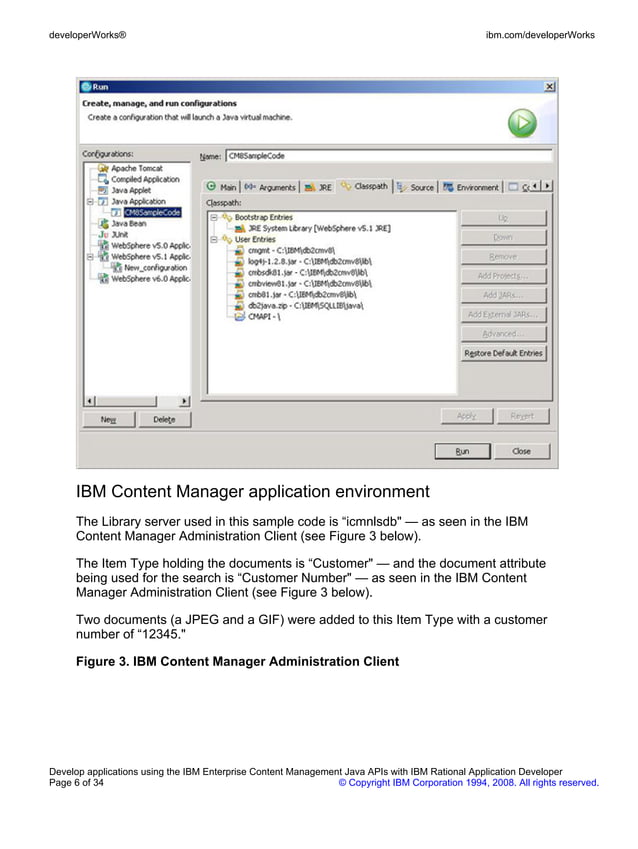This screenshot has width=638, height=849.
Task: Click the New_configuration item icon
Action: tap(116, 267)
